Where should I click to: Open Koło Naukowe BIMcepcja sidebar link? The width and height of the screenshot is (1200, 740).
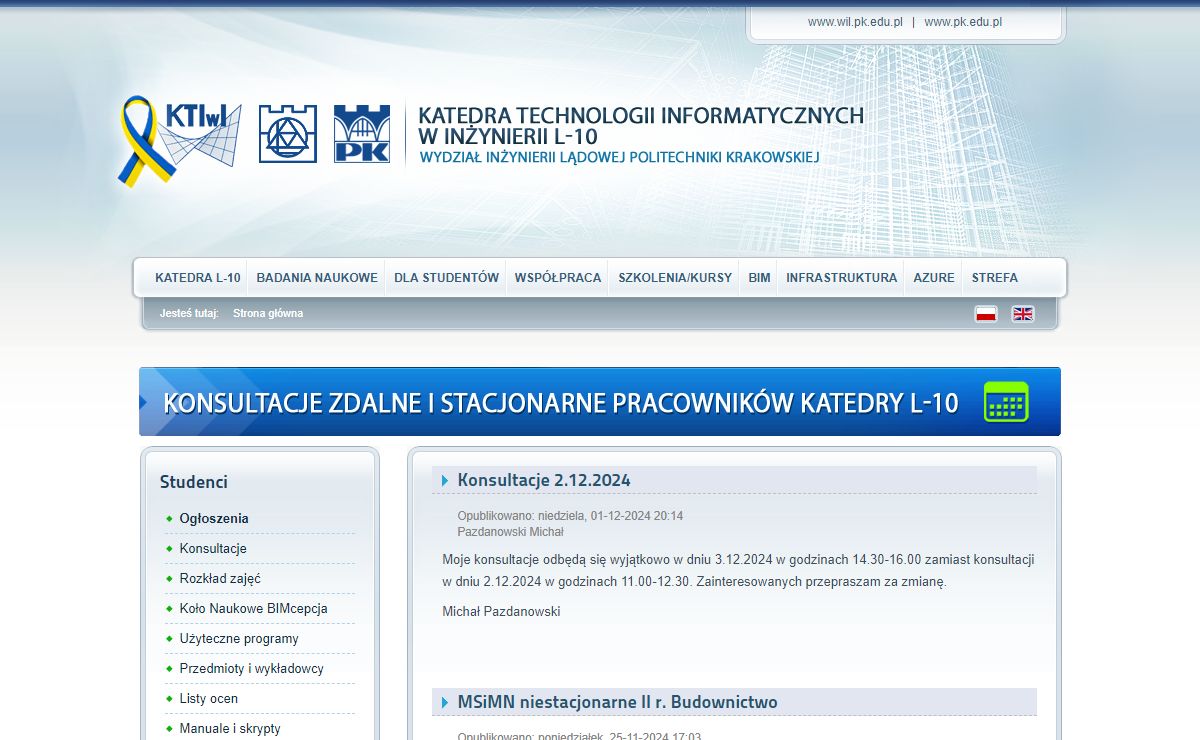coord(253,609)
